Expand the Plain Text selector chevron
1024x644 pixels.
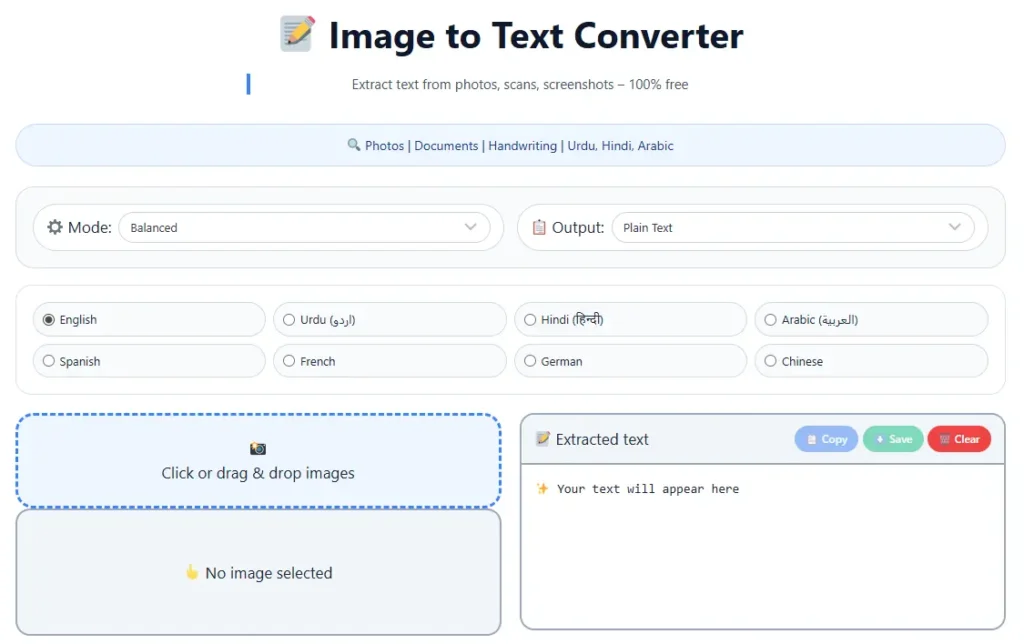[x=957, y=227]
